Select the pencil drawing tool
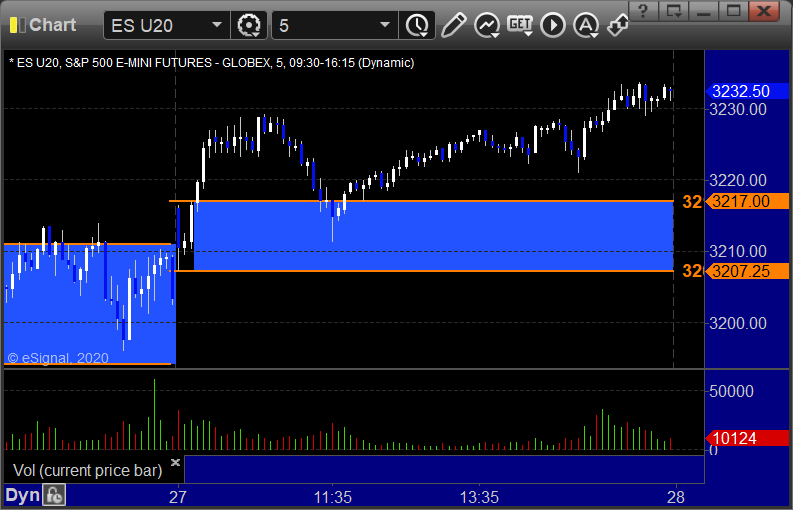The image size is (793, 510). point(453,25)
